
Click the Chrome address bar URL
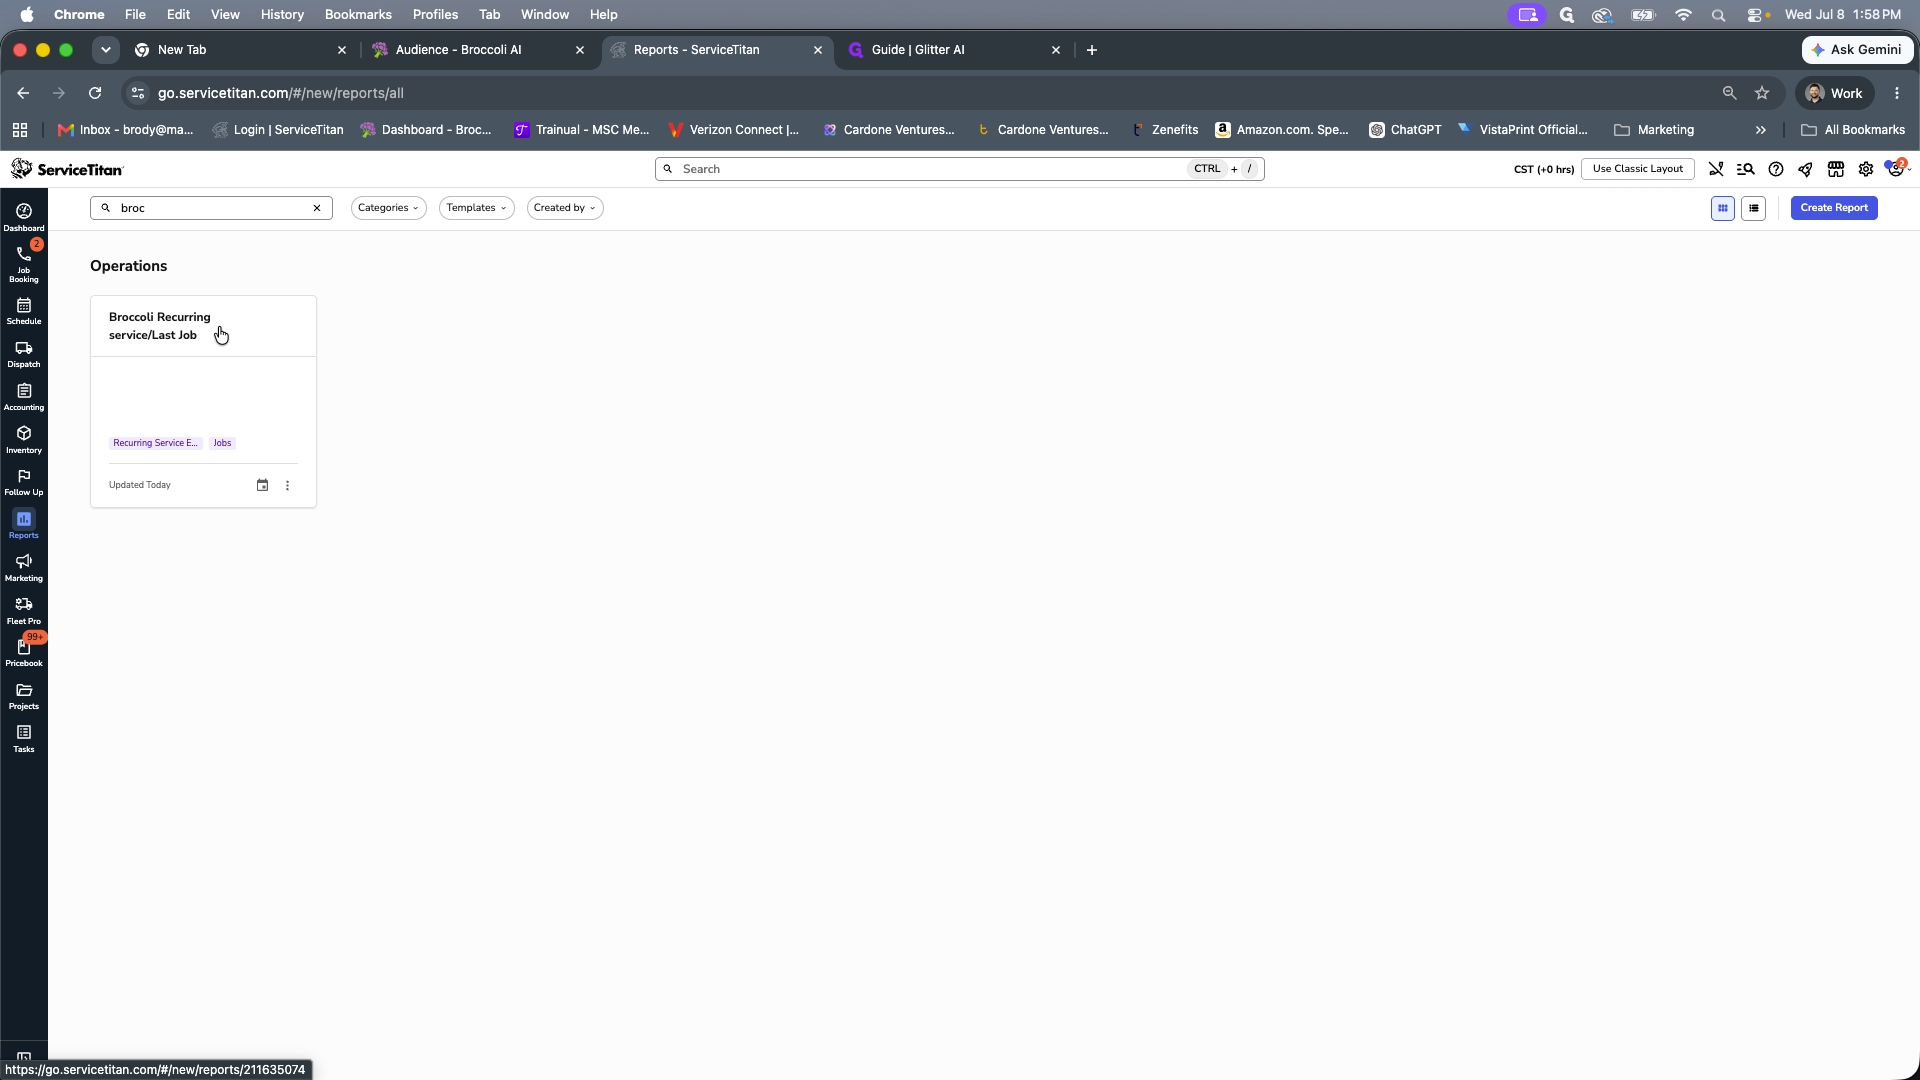point(280,93)
